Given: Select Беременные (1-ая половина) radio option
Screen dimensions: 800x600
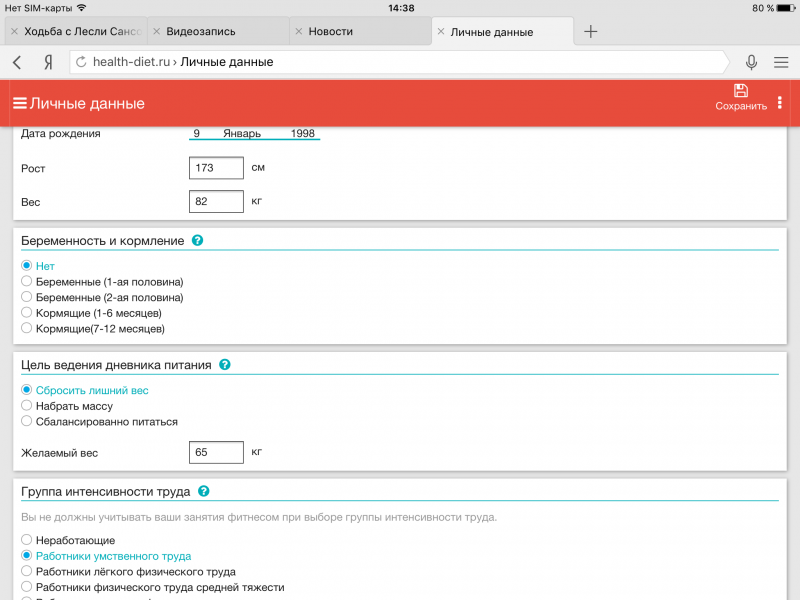Looking at the screenshot, I should click(x=27, y=282).
